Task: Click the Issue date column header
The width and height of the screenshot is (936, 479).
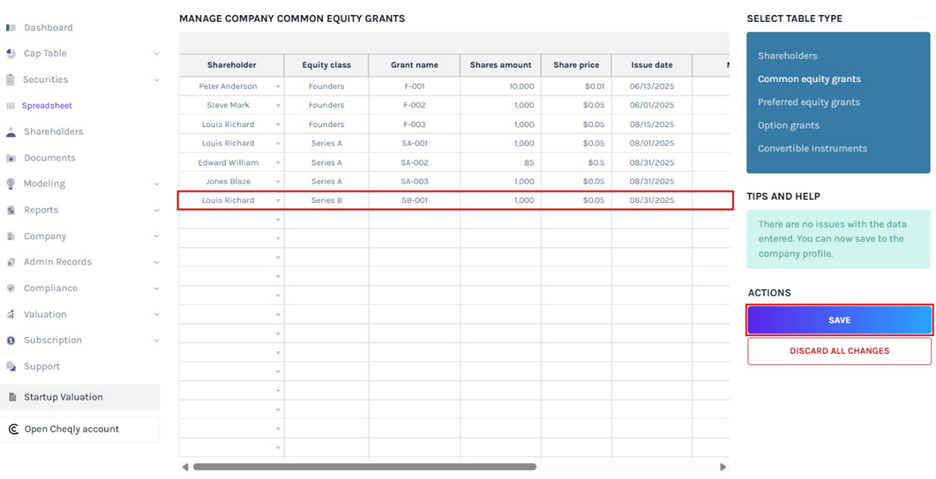Action: pos(652,65)
